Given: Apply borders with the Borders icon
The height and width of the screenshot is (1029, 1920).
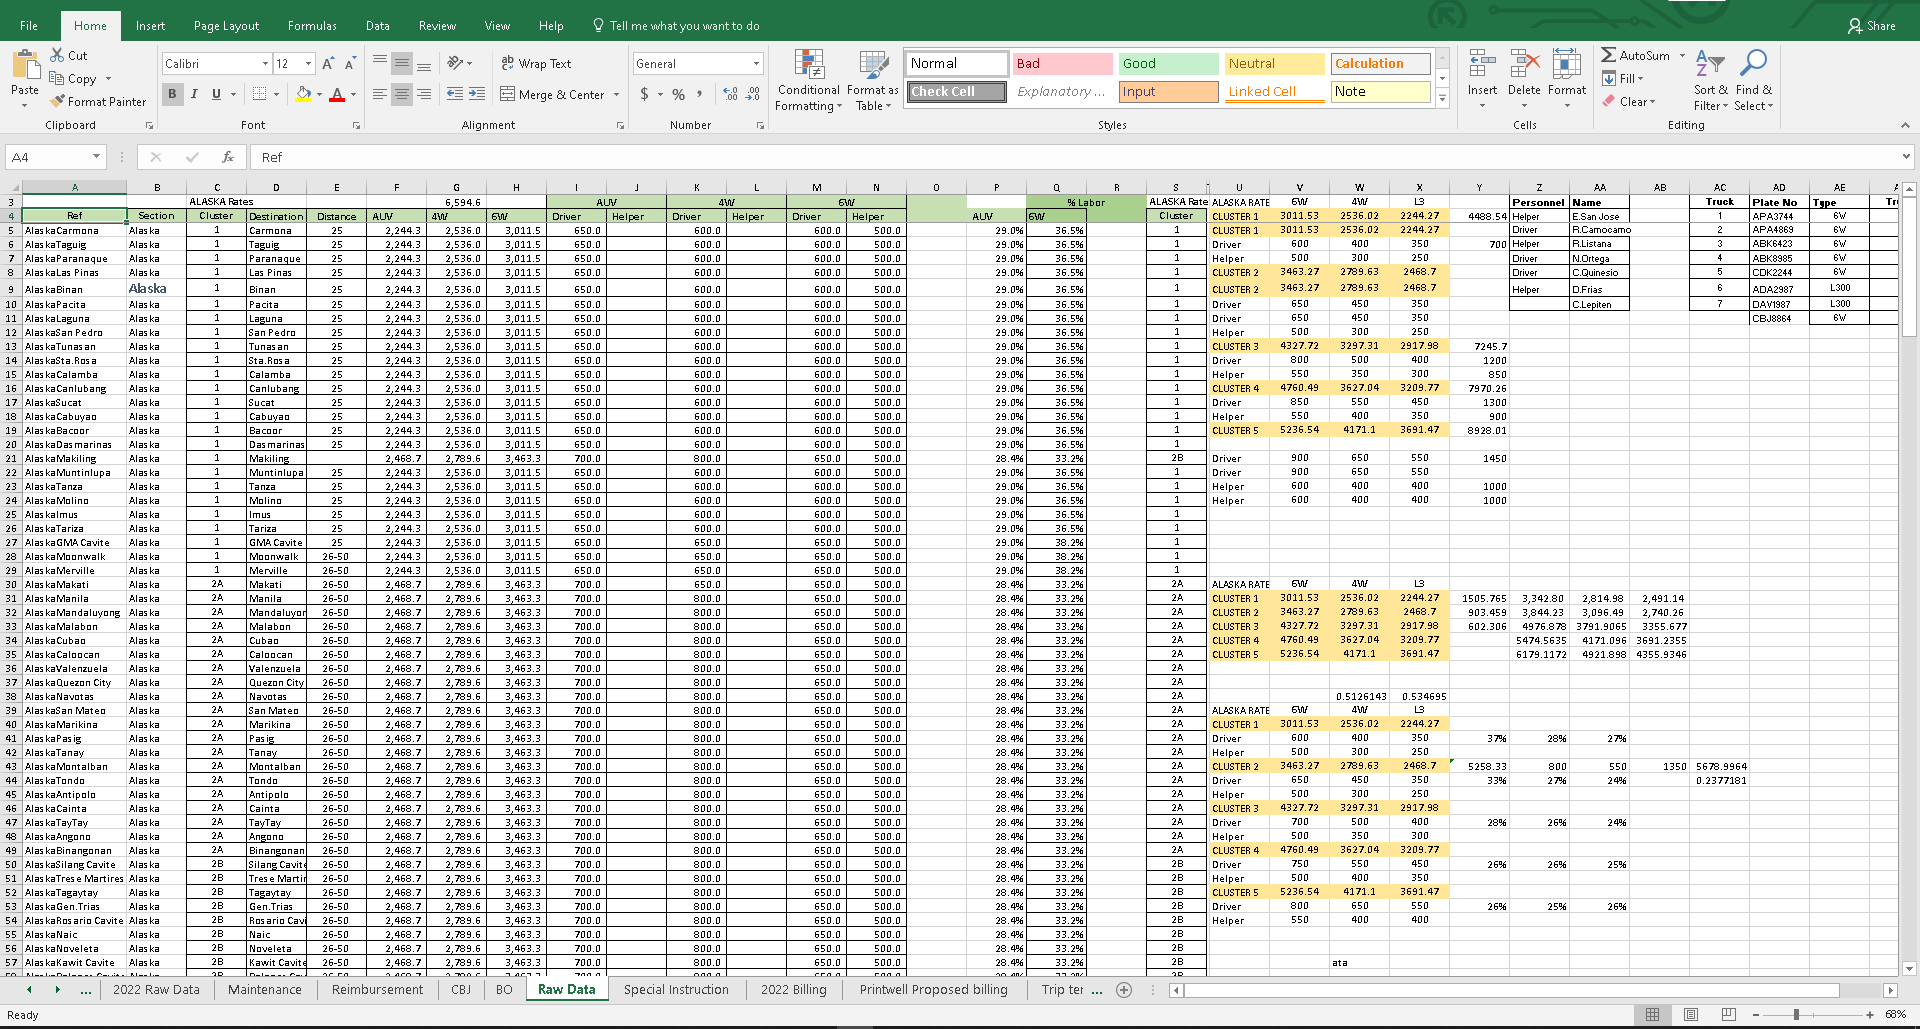Looking at the screenshot, I should 259,94.
